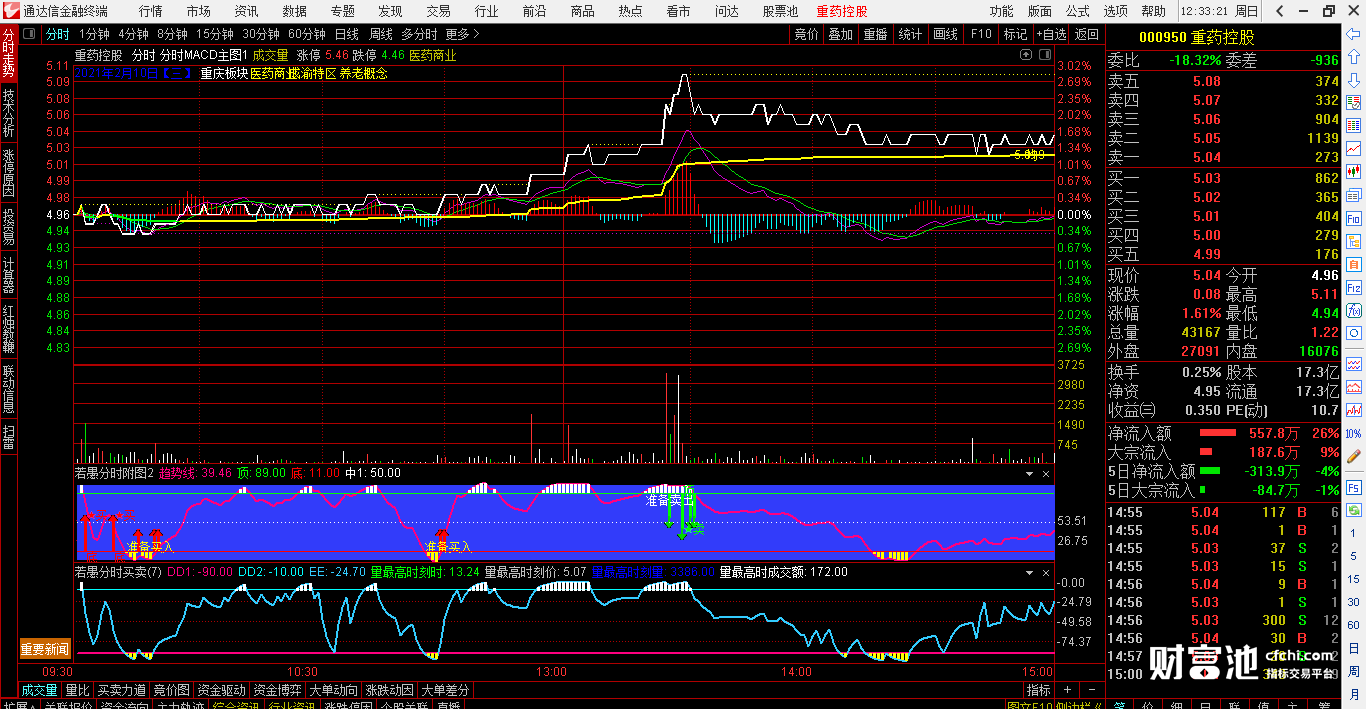The image size is (1366, 709).
Task: Select the 量比 indicator tab
Action: (x=78, y=690)
